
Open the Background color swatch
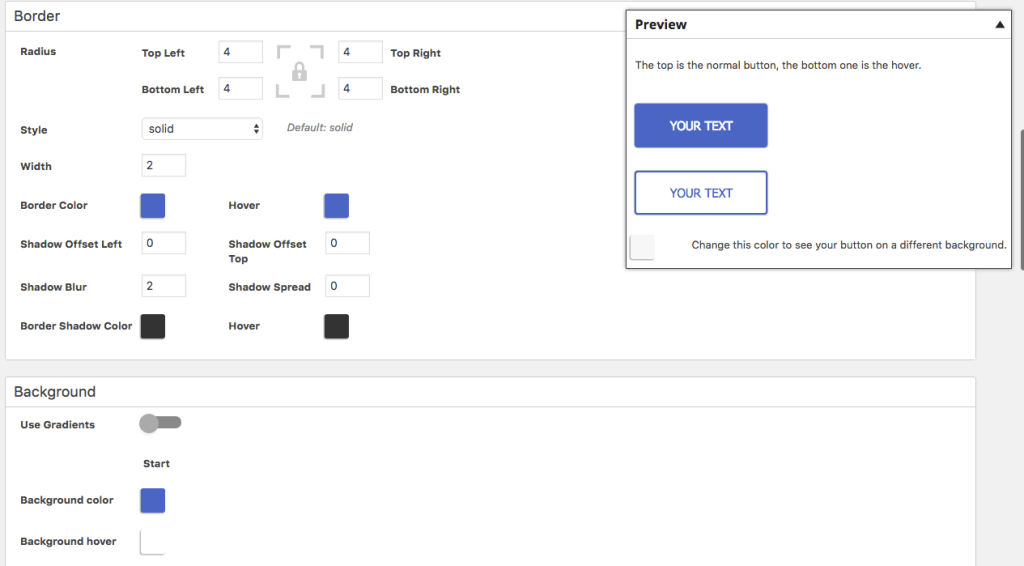click(x=153, y=501)
